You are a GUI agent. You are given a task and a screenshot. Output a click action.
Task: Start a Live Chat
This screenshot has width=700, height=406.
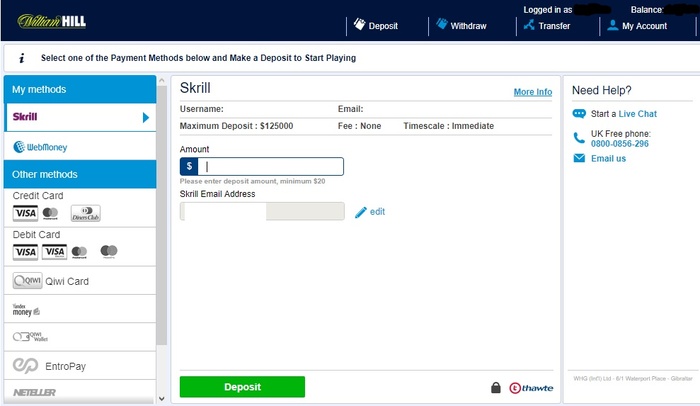coord(637,114)
